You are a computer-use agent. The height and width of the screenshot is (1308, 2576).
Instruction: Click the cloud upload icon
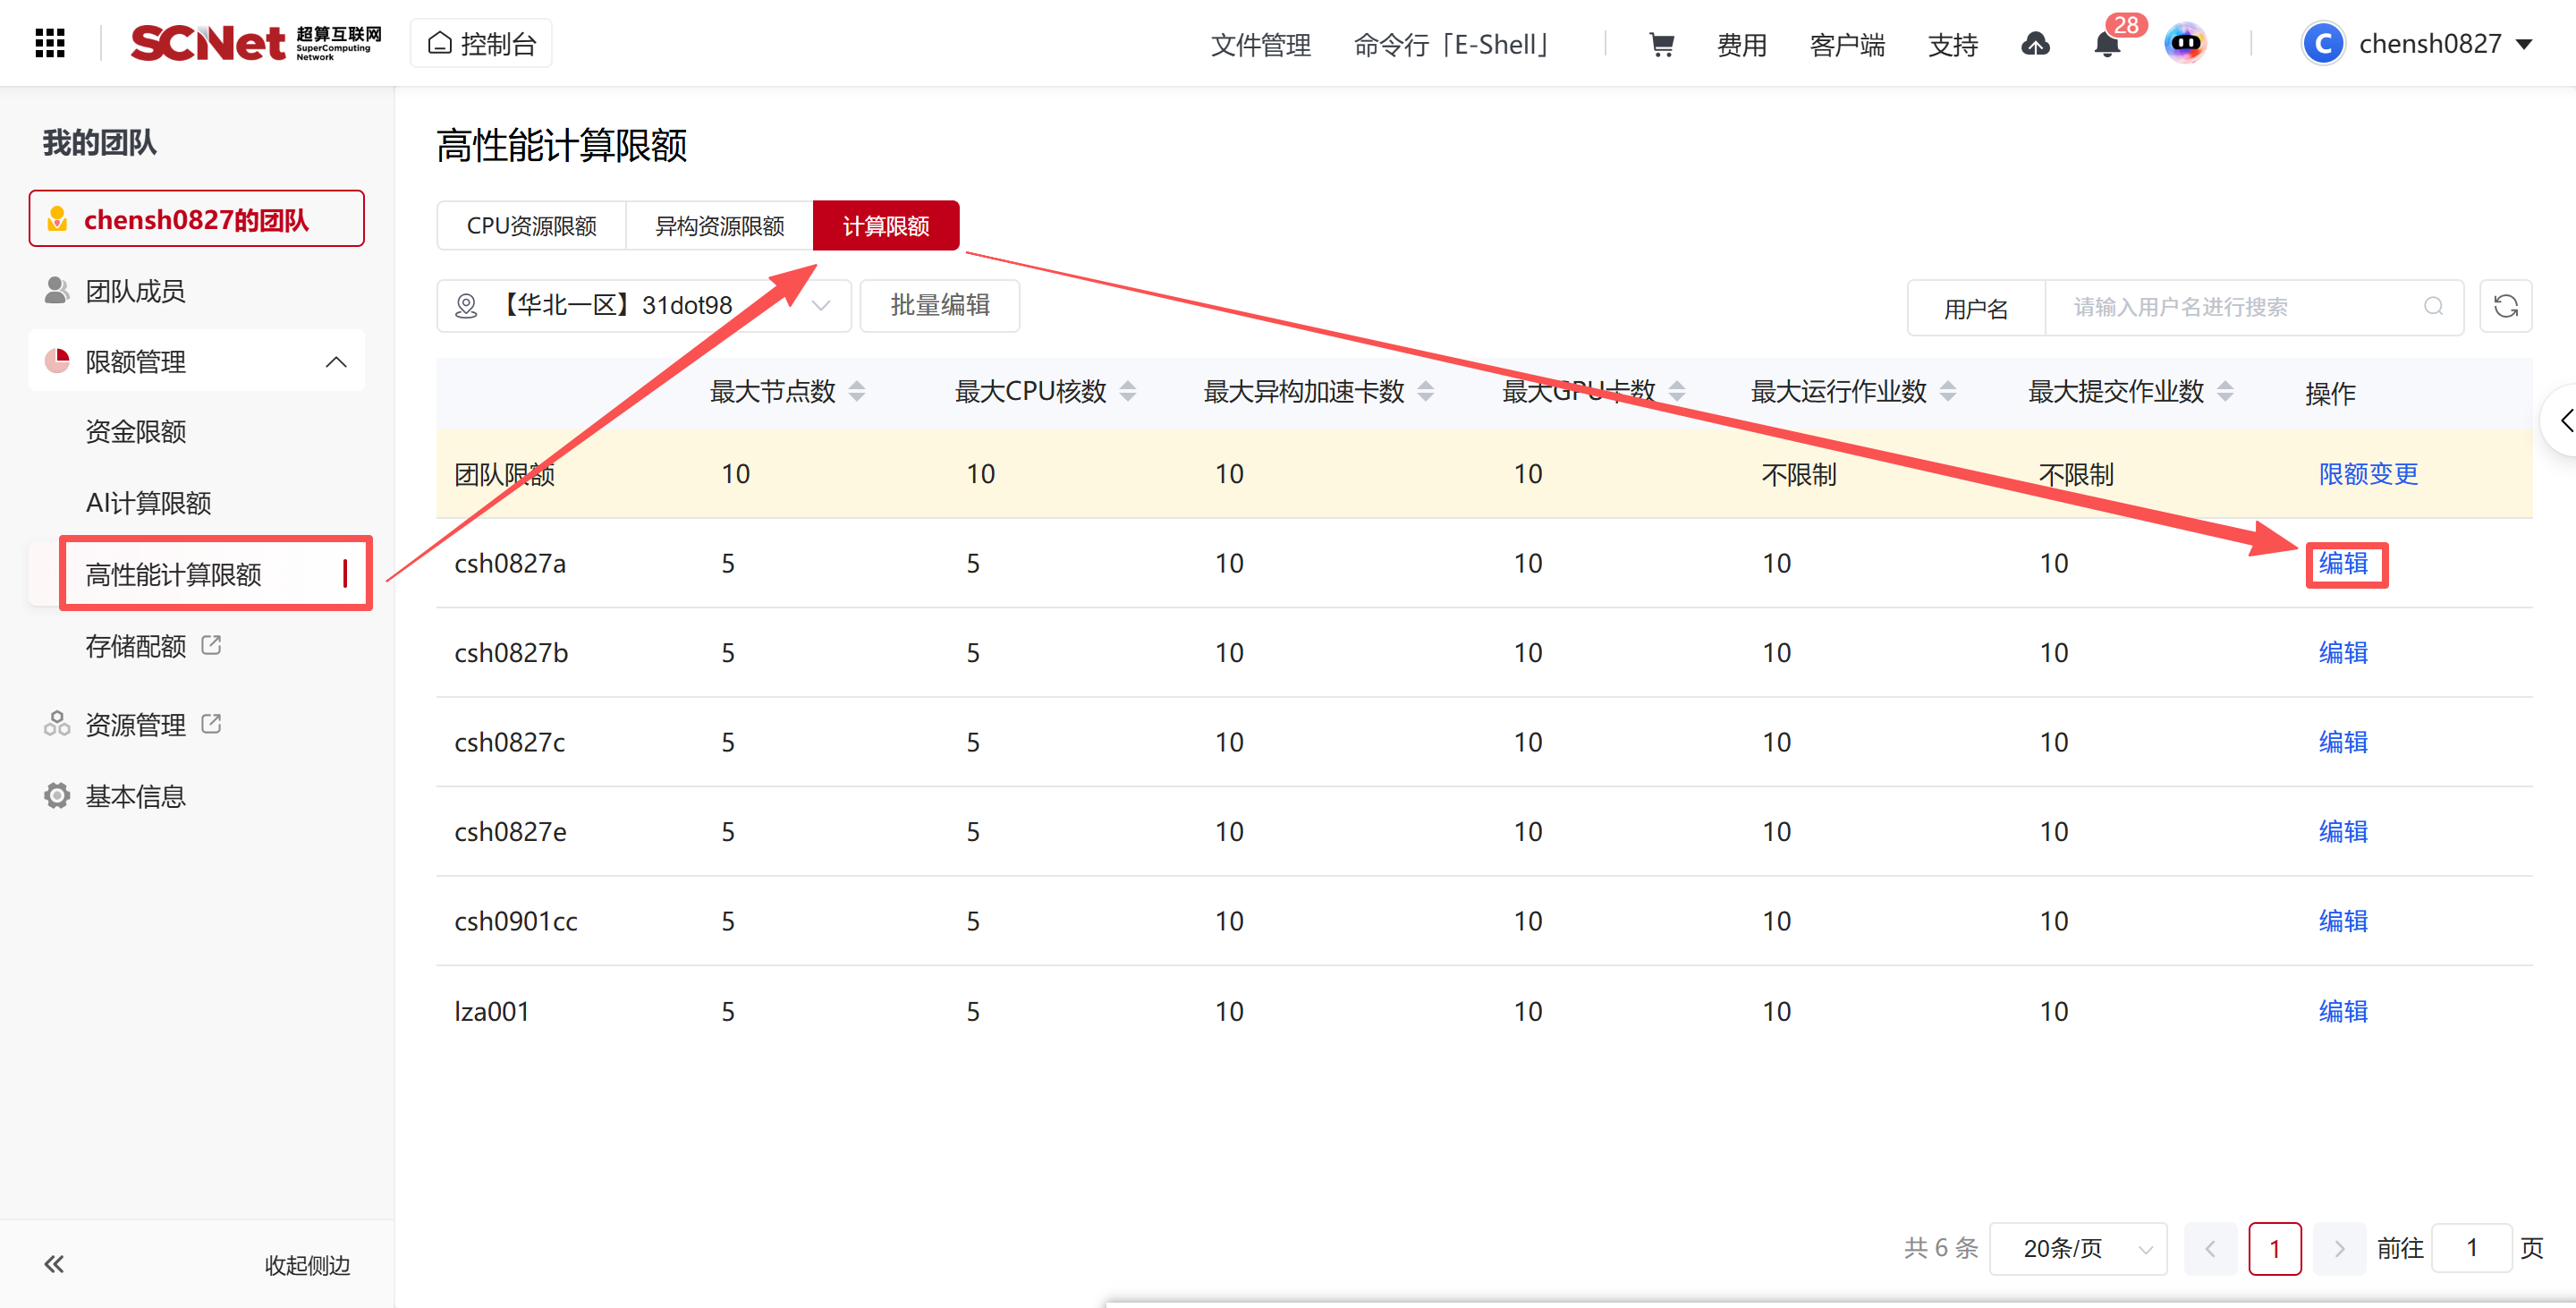point(2035,44)
